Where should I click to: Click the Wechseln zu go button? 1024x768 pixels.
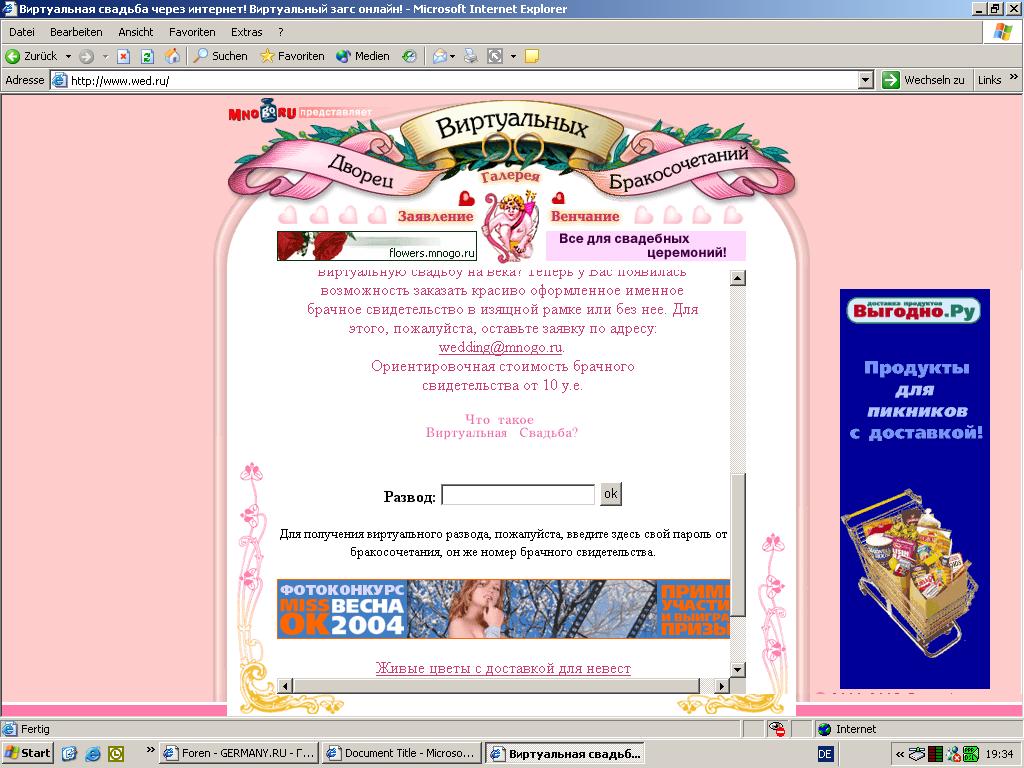click(x=923, y=80)
